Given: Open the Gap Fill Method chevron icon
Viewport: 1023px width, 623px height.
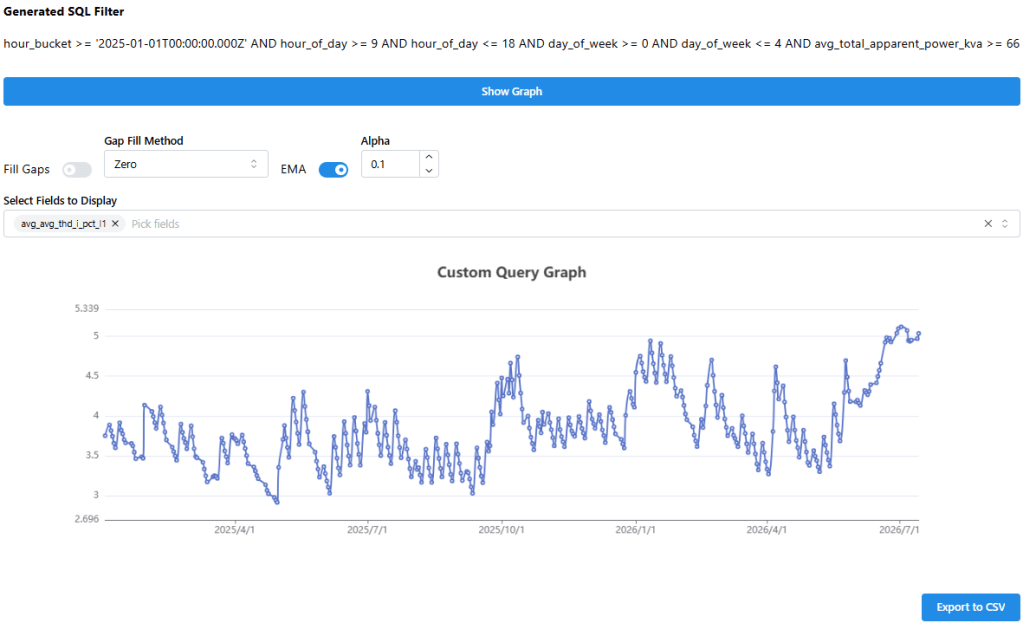Looking at the screenshot, I should click(254, 164).
